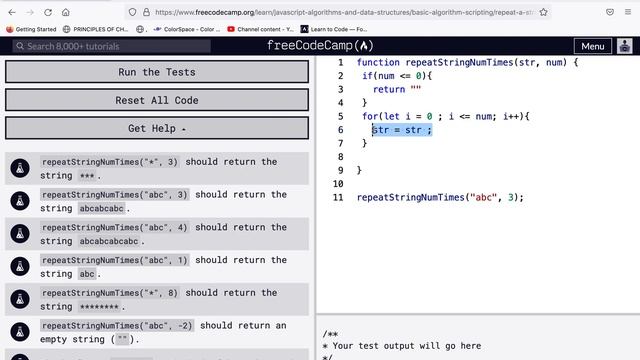Click the freeCodeCamp logo
The height and width of the screenshot is (360, 640).
pyautogui.click(x=320, y=46)
